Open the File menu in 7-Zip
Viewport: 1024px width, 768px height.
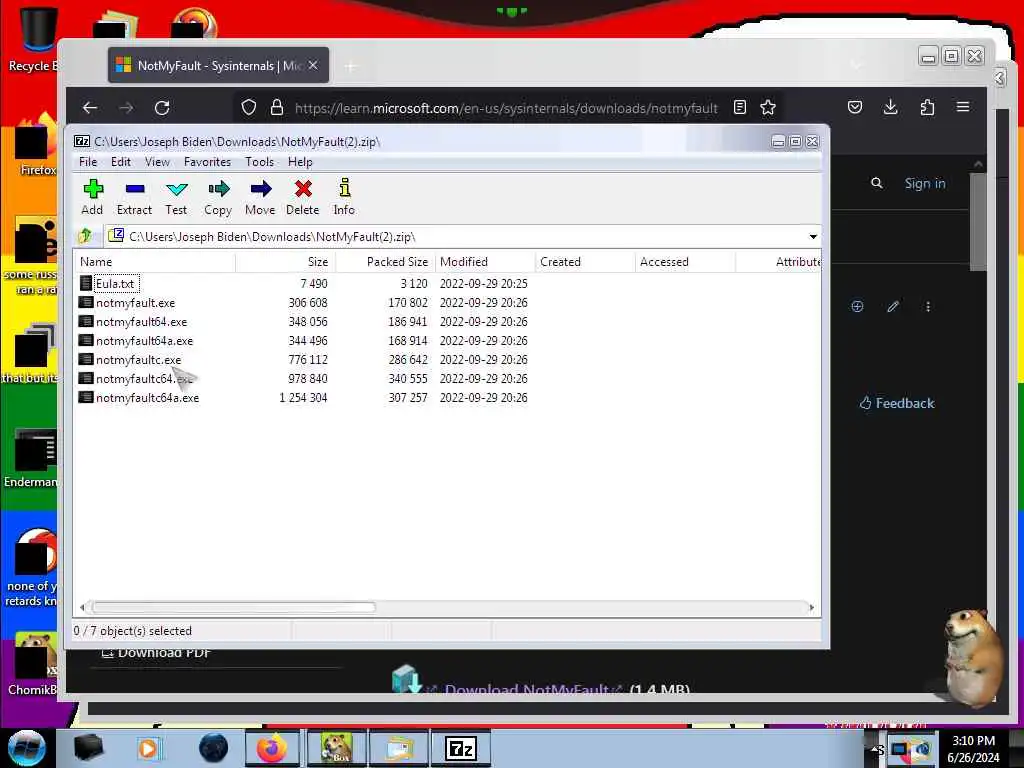[x=88, y=162]
